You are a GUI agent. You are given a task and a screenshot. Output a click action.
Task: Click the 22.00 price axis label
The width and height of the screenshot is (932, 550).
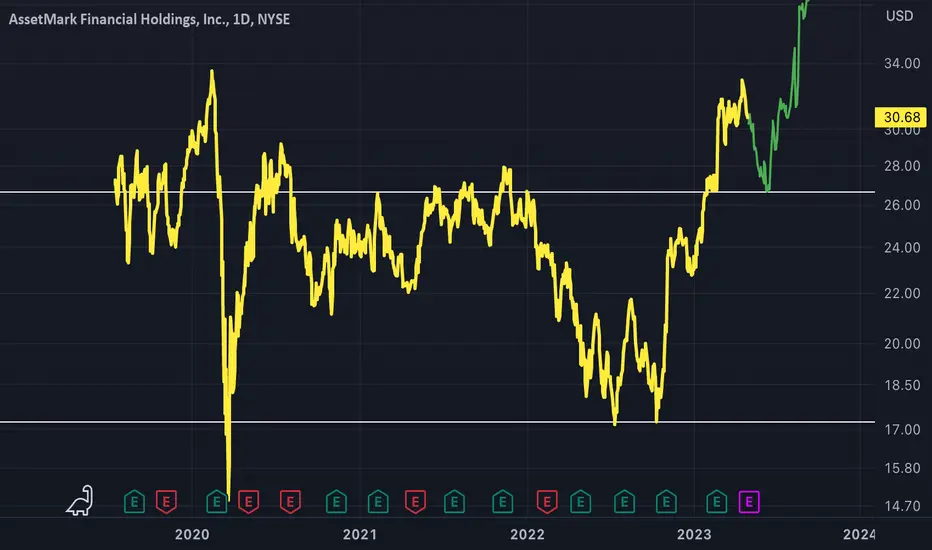(x=902, y=293)
